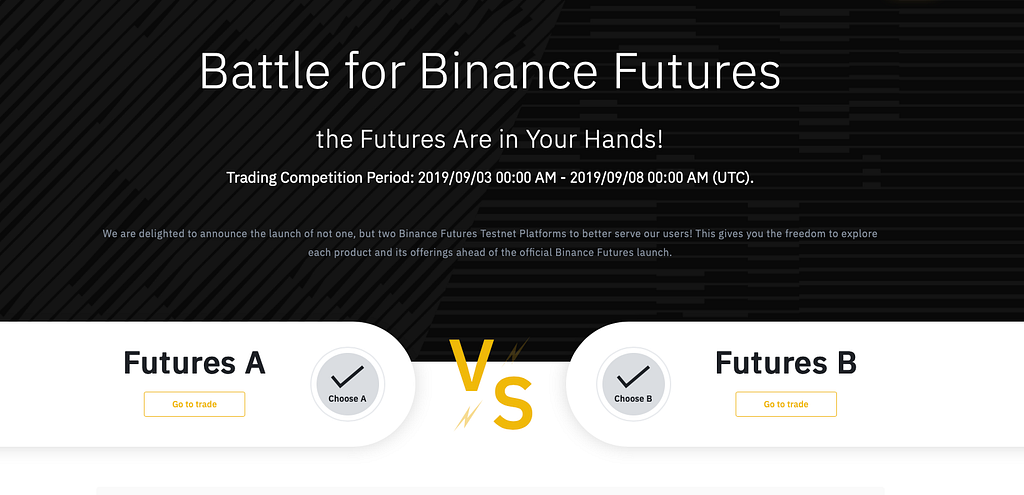Click the Futures A heading

click(194, 362)
